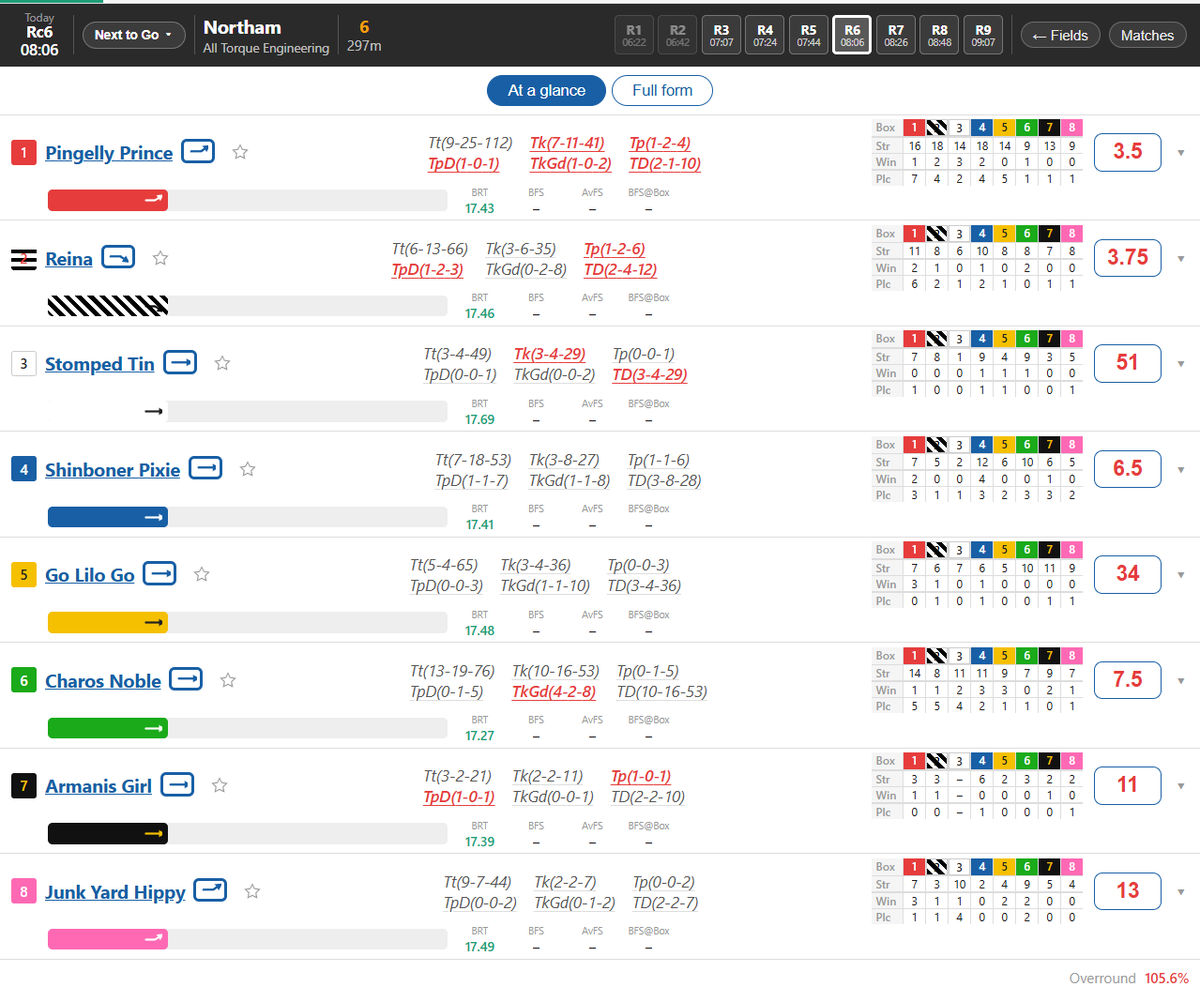Mark Junk Yard Hippy with the star

(x=253, y=891)
